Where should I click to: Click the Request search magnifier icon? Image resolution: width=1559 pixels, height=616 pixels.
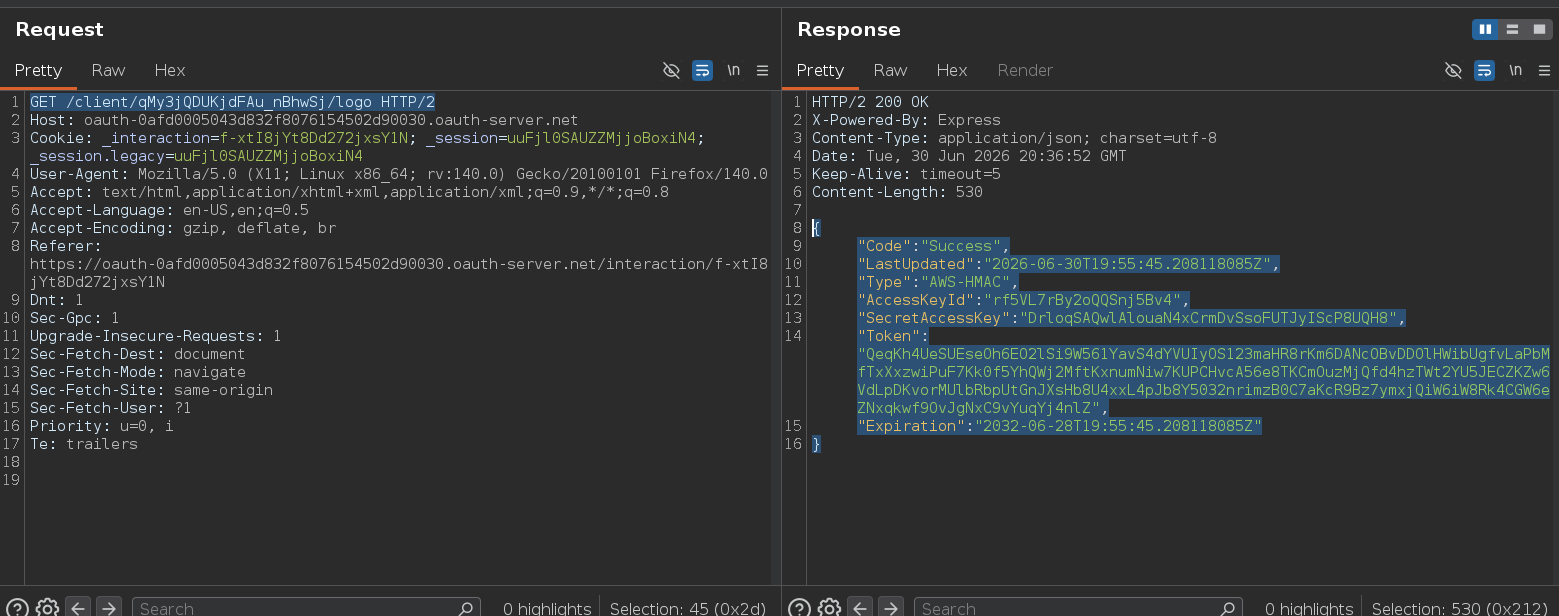tap(466, 608)
